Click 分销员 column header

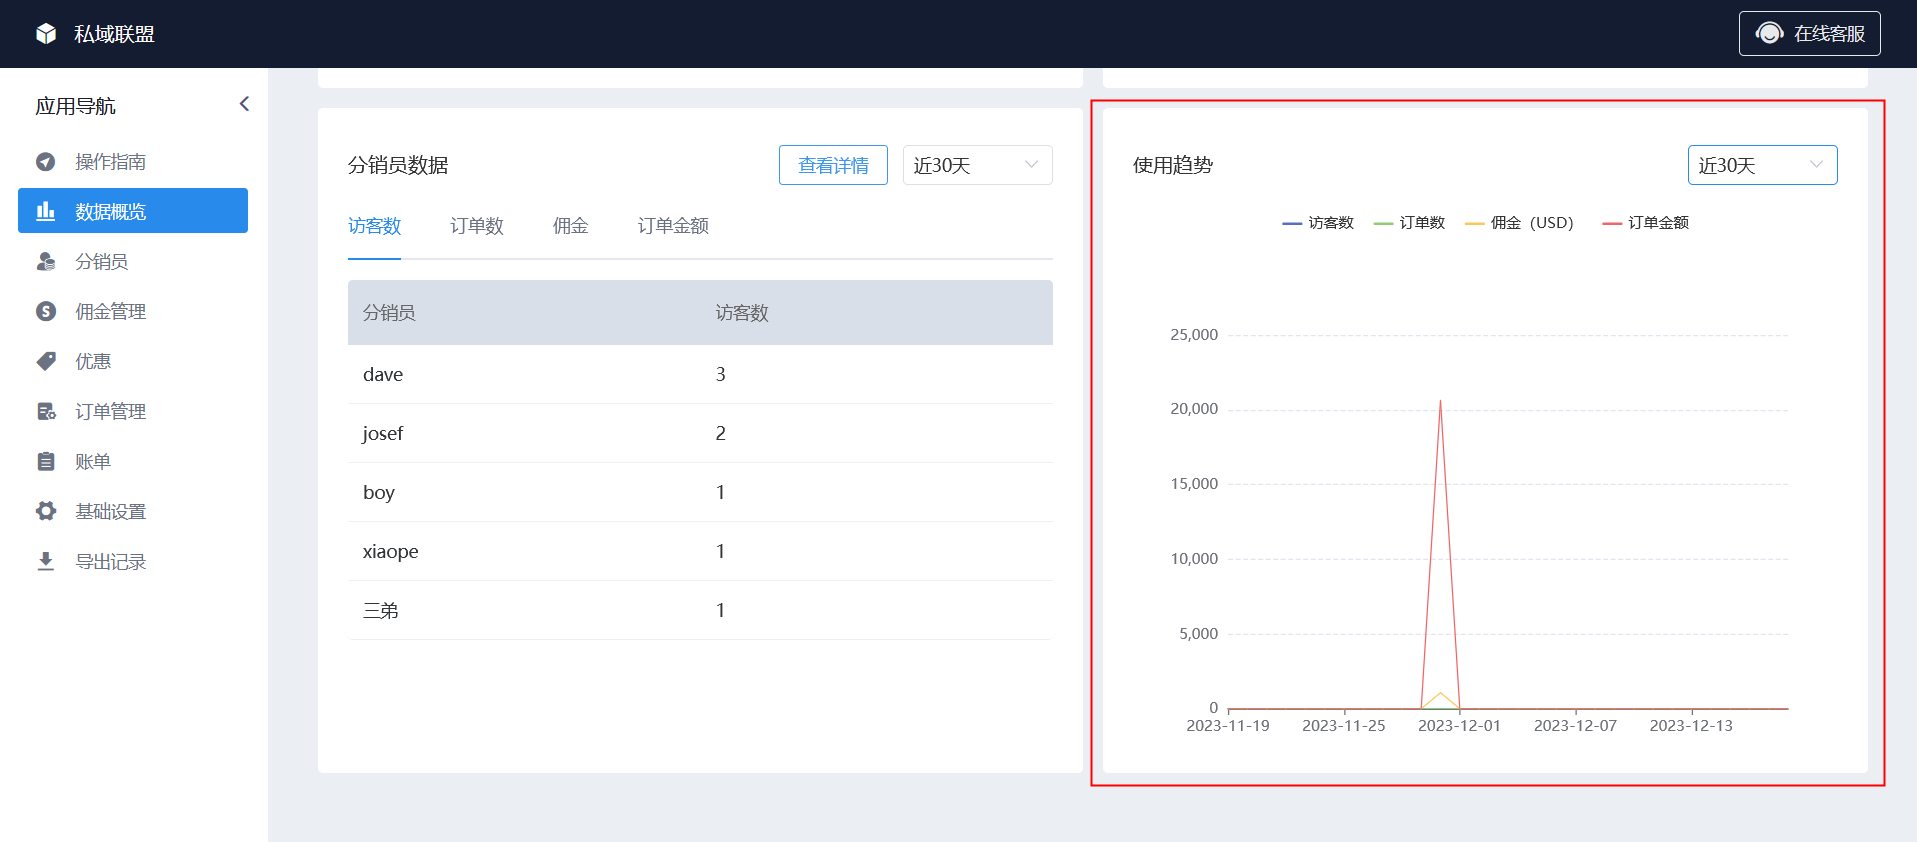coord(389,313)
